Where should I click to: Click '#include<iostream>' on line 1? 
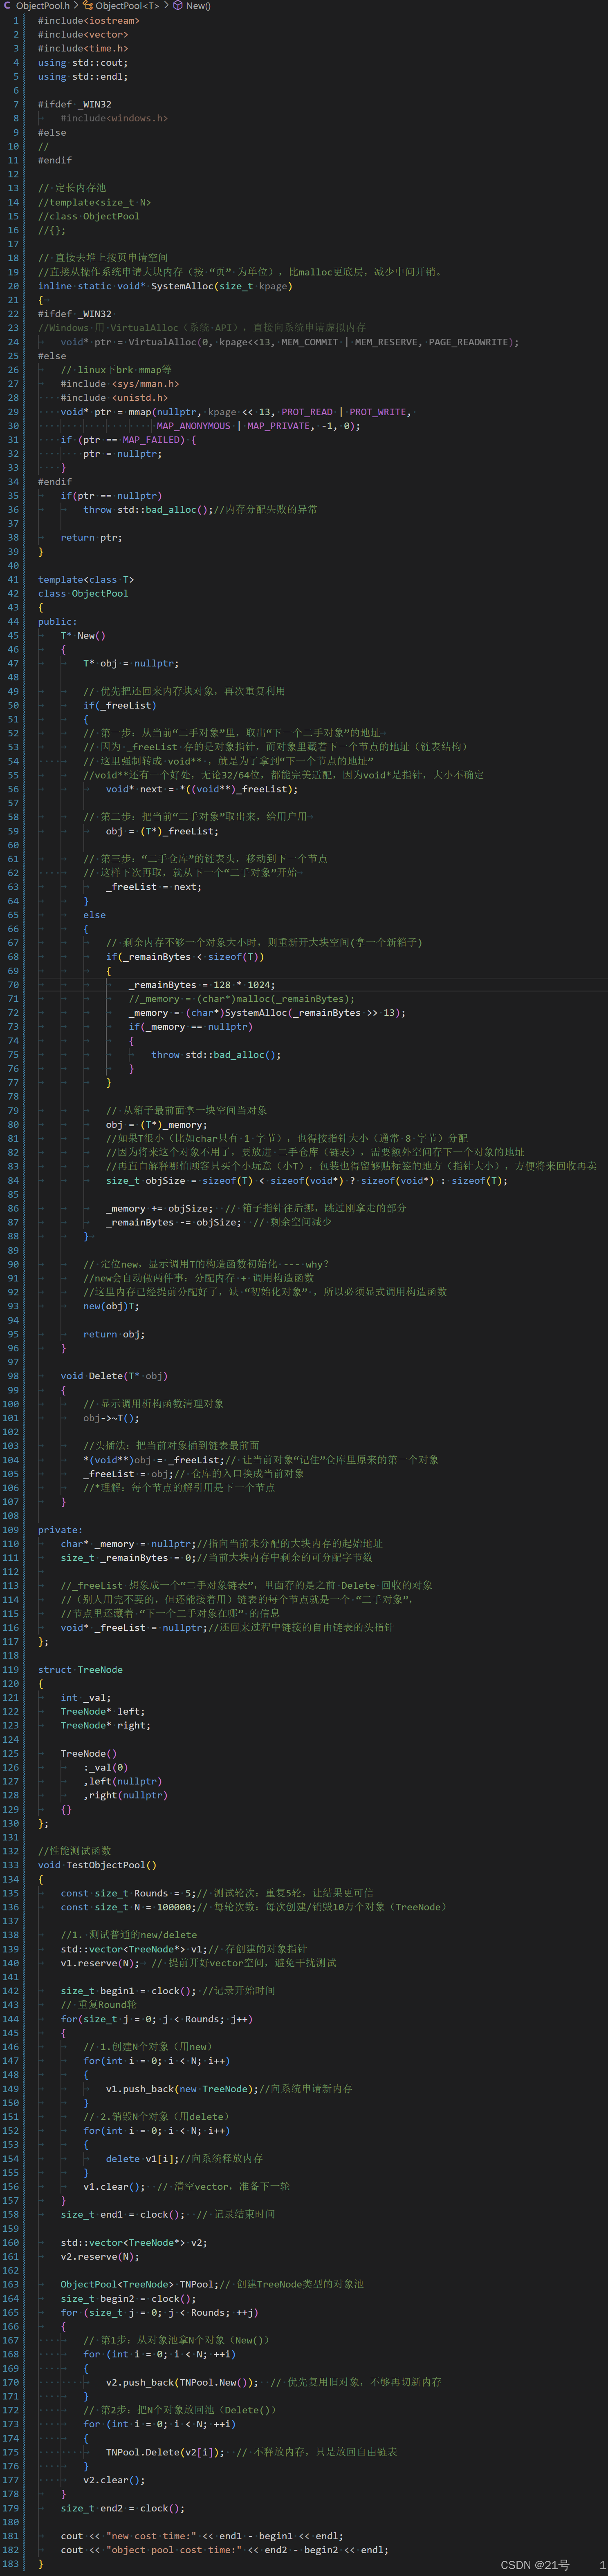click(89, 20)
